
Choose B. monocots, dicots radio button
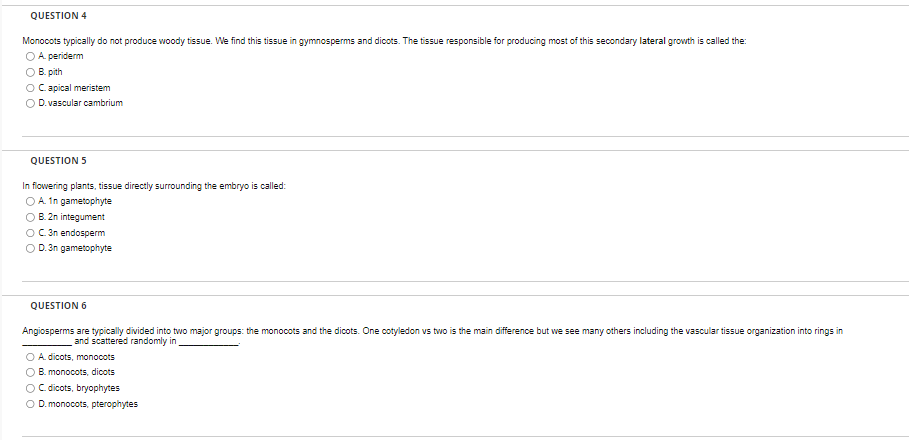coord(30,372)
